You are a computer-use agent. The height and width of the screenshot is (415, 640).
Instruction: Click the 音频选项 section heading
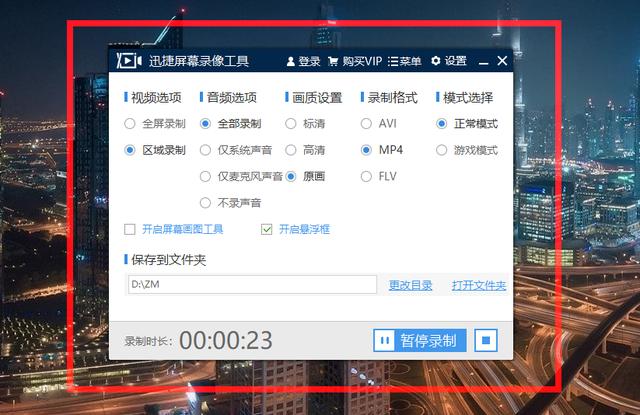(232, 98)
